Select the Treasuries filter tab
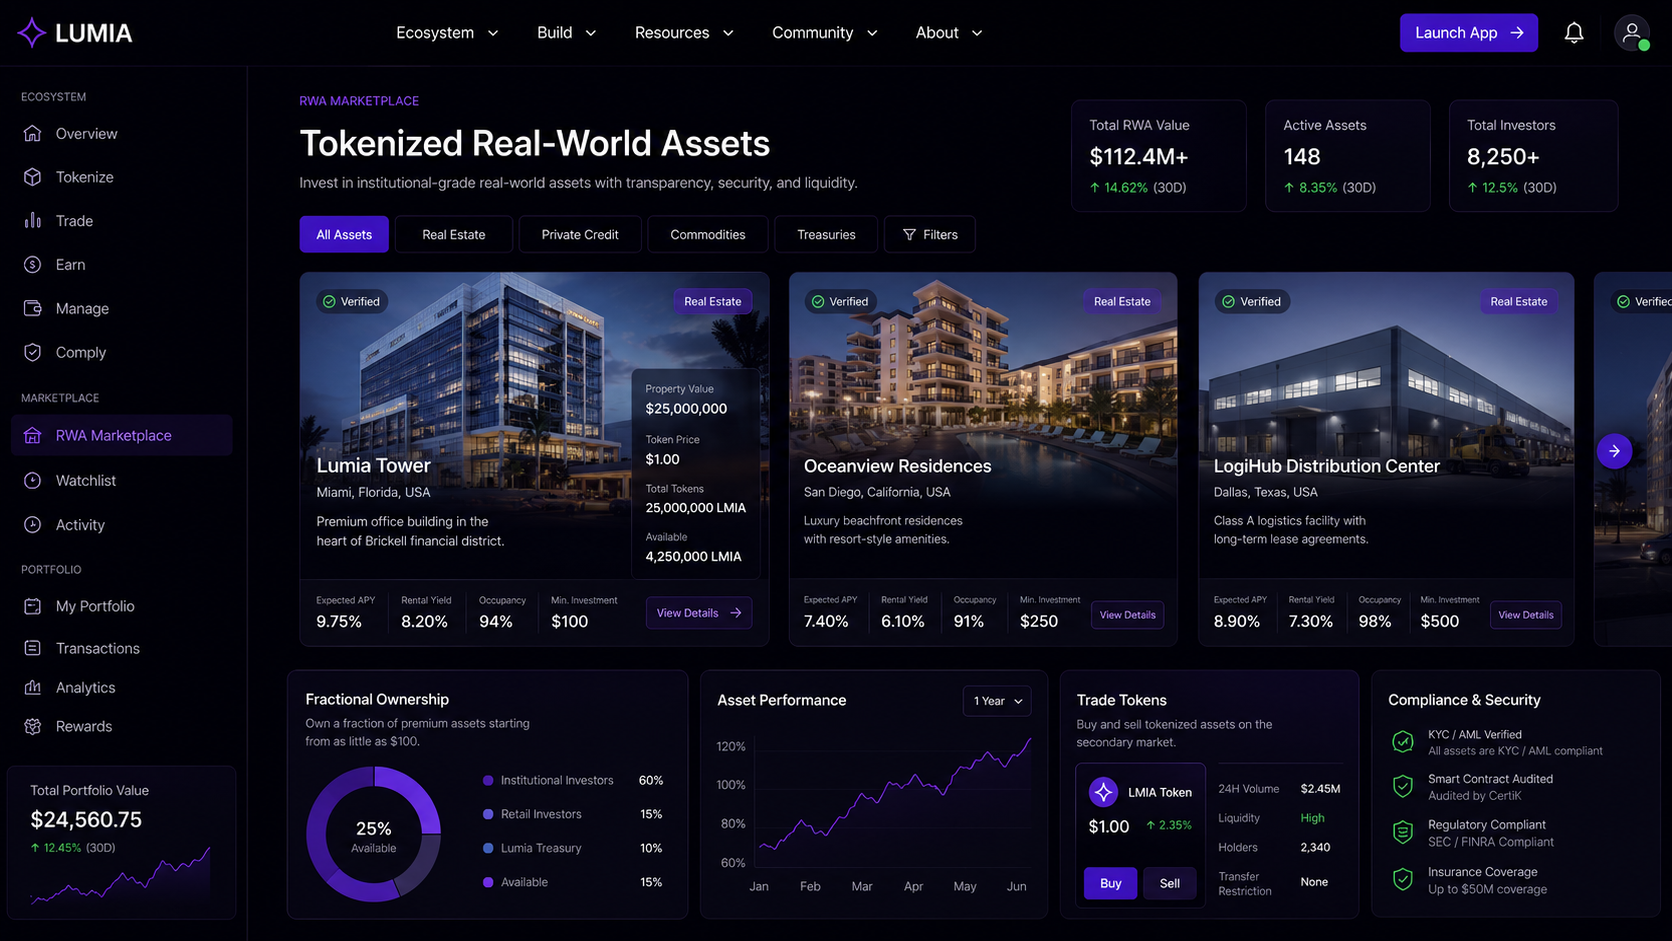Viewport: 1672px width, 941px height. 826,235
